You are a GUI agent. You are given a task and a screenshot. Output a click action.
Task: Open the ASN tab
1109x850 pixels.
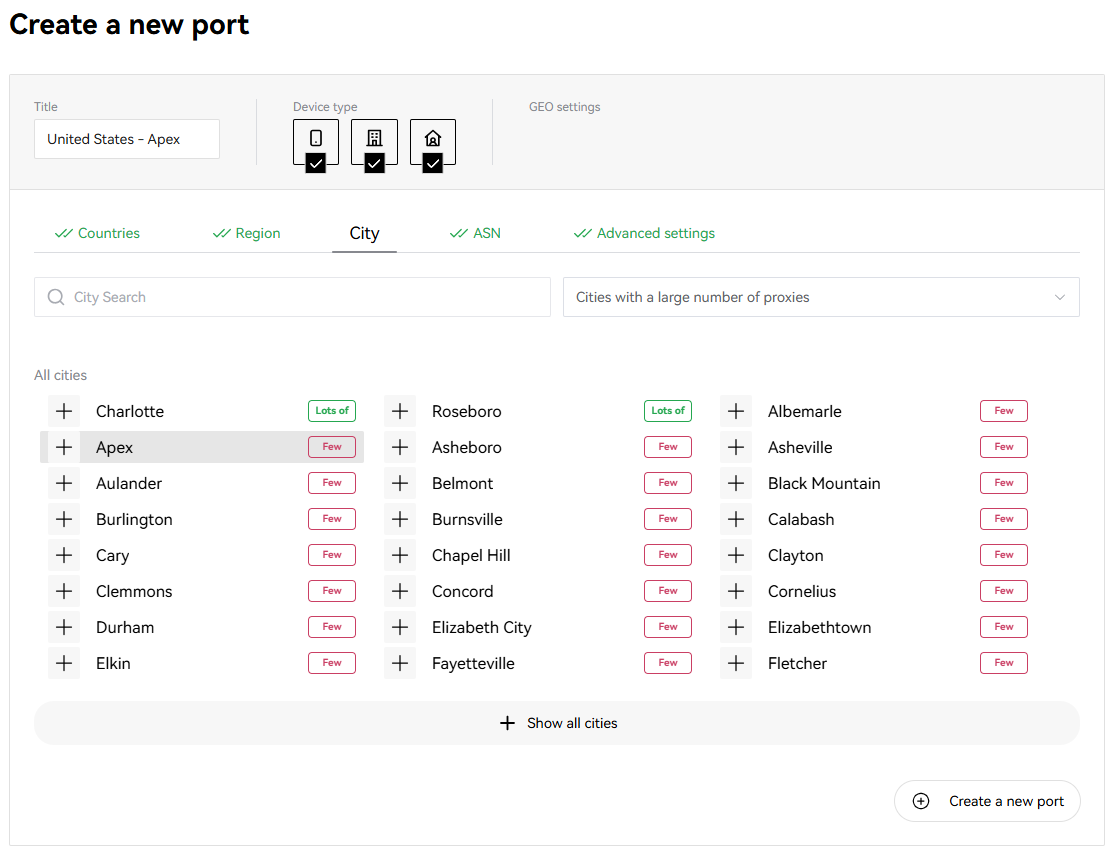click(475, 233)
